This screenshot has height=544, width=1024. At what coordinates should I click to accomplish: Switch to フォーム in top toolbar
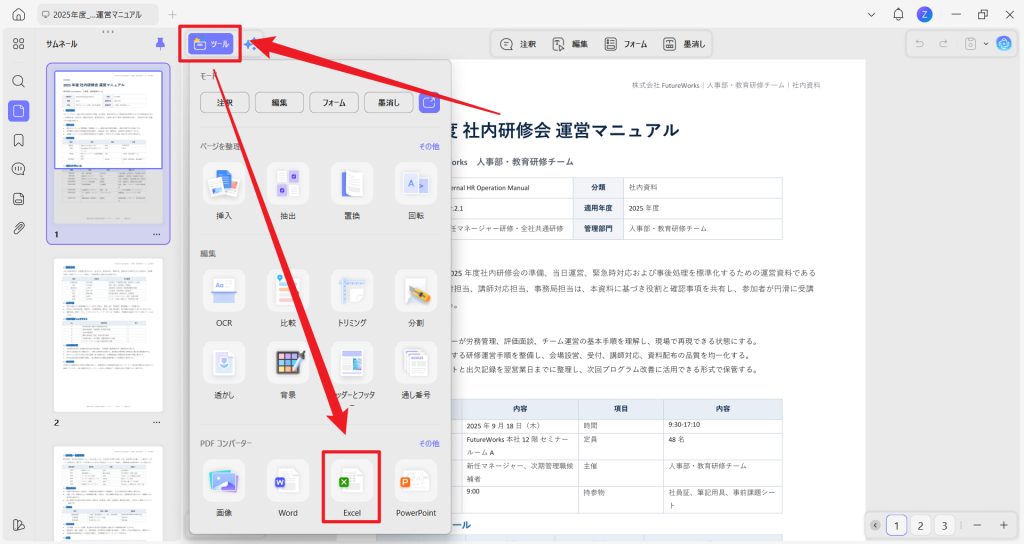coord(626,44)
